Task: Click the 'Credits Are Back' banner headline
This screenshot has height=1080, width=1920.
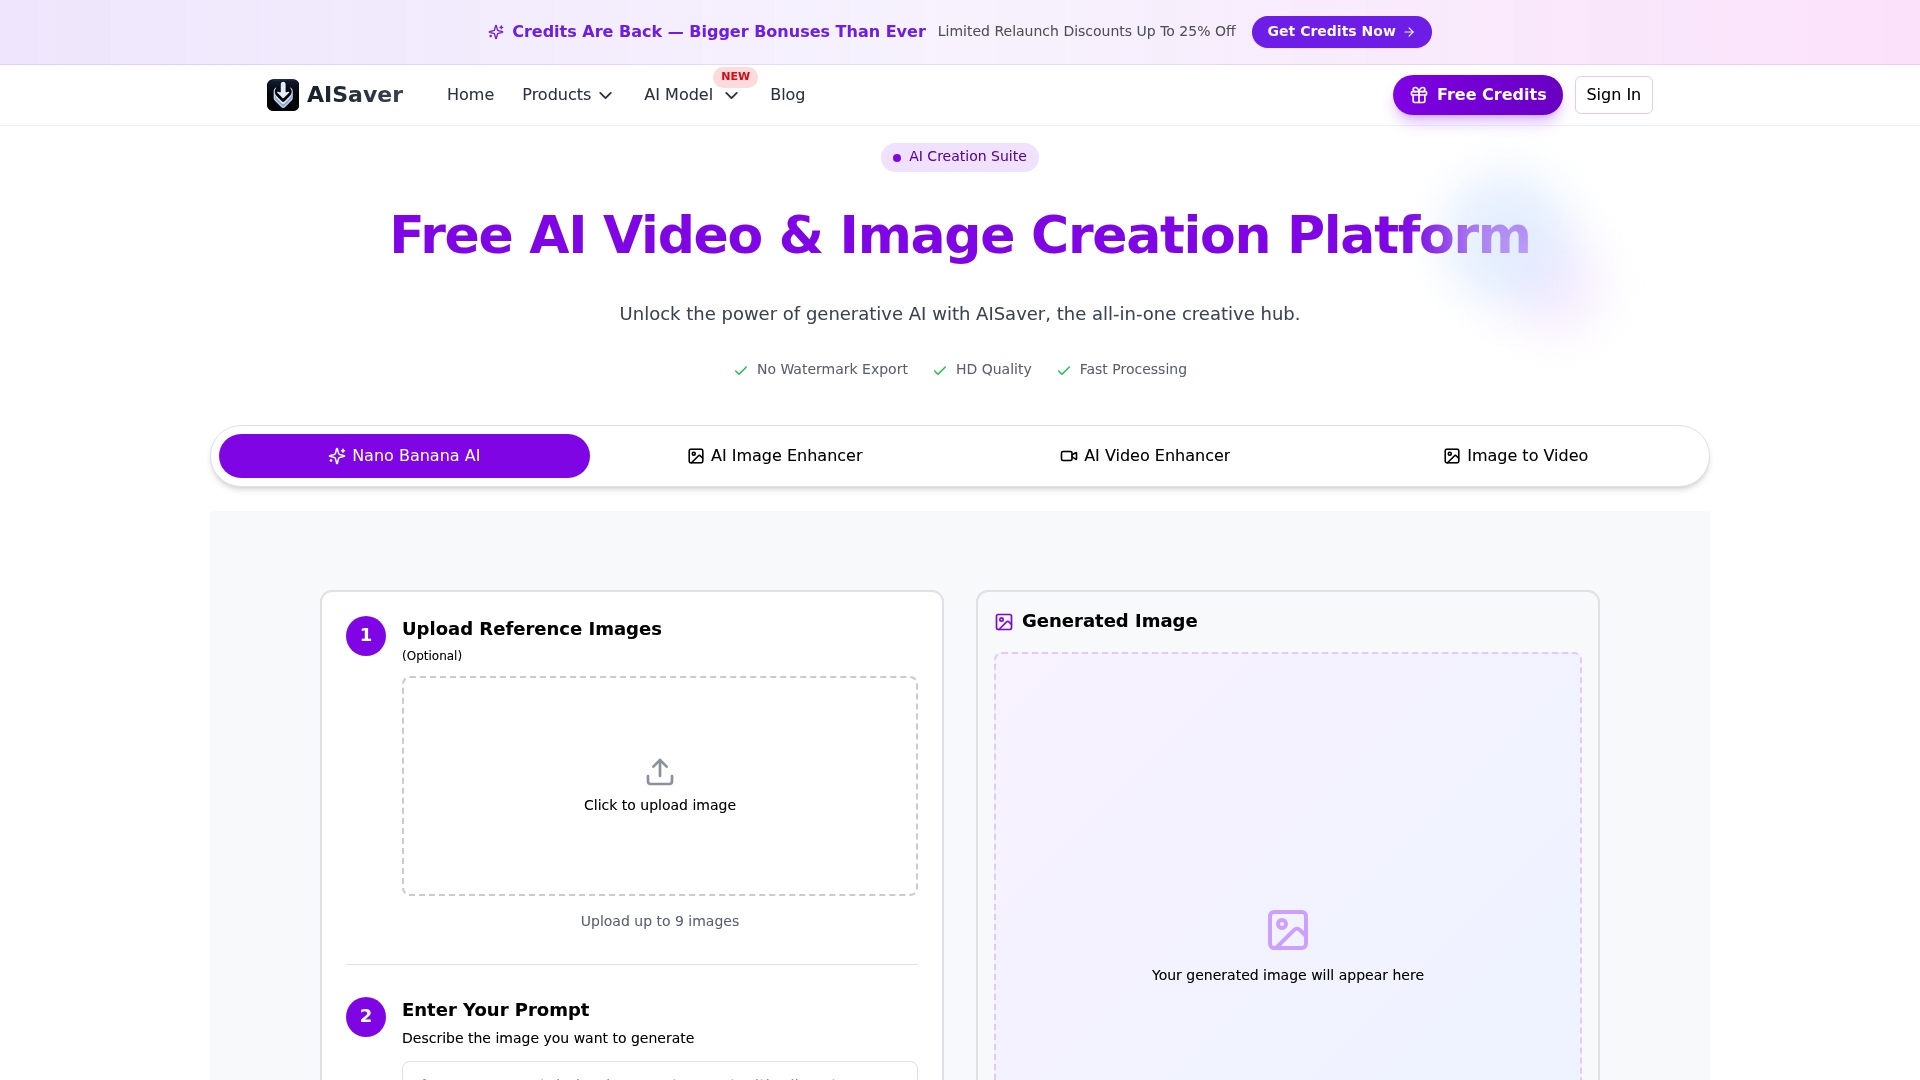Action: tap(719, 32)
